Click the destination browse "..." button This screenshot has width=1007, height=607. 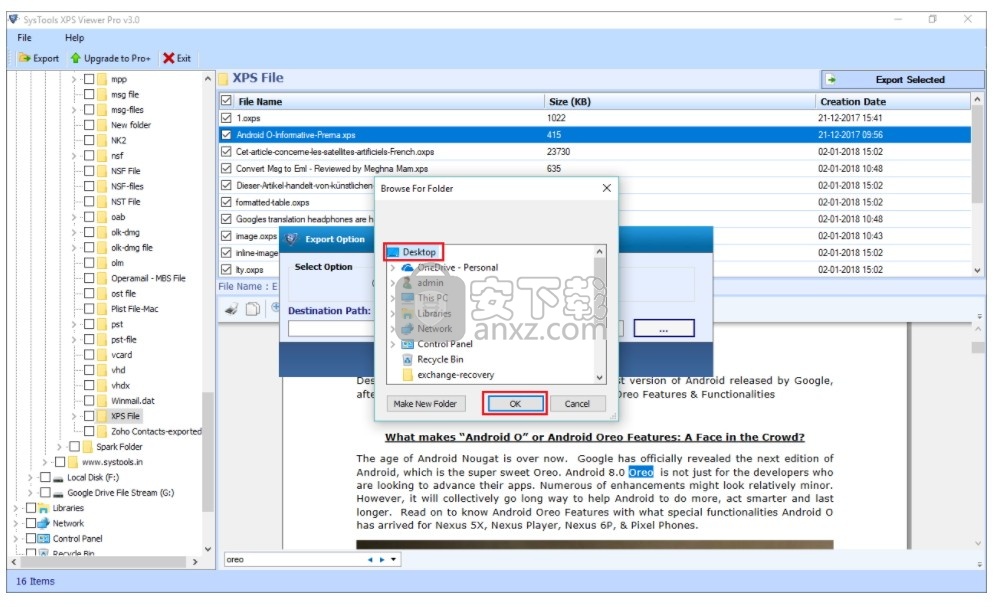point(663,329)
